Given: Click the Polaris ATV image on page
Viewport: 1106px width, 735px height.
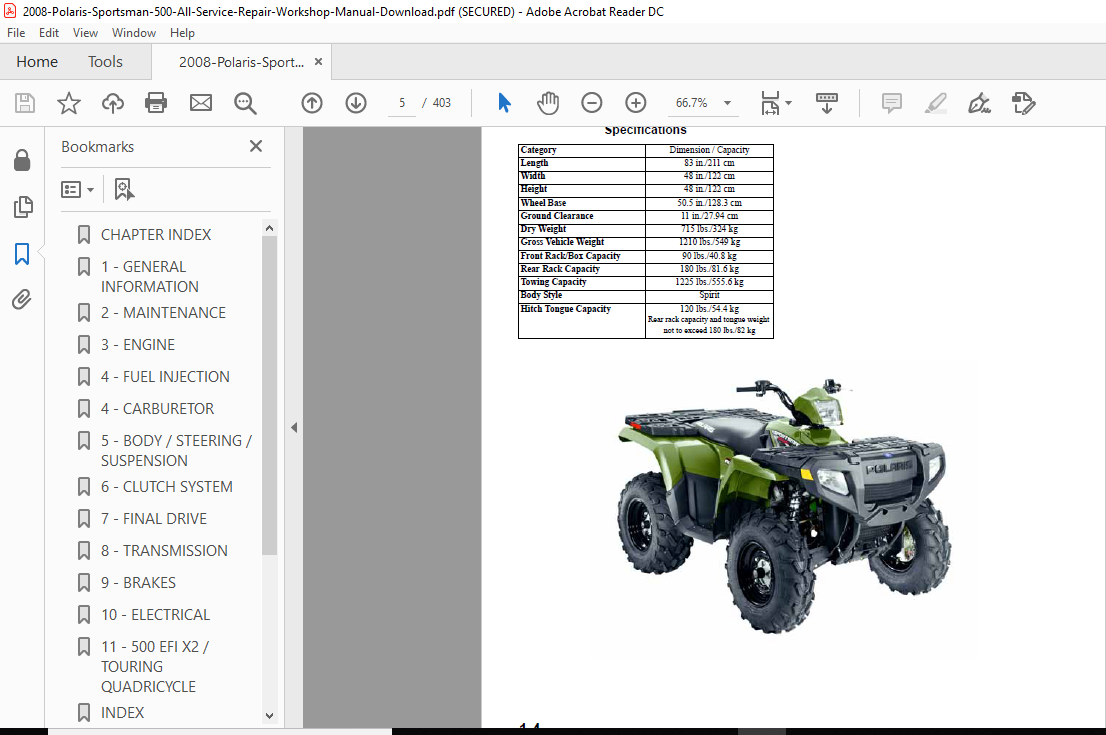Looking at the screenshot, I should tap(783, 504).
